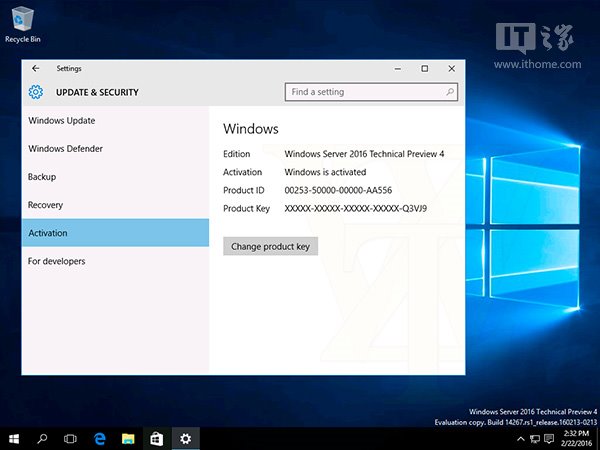The image size is (600, 450).
Task: Go back with the Settings back arrow
Action: (x=36, y=68)
